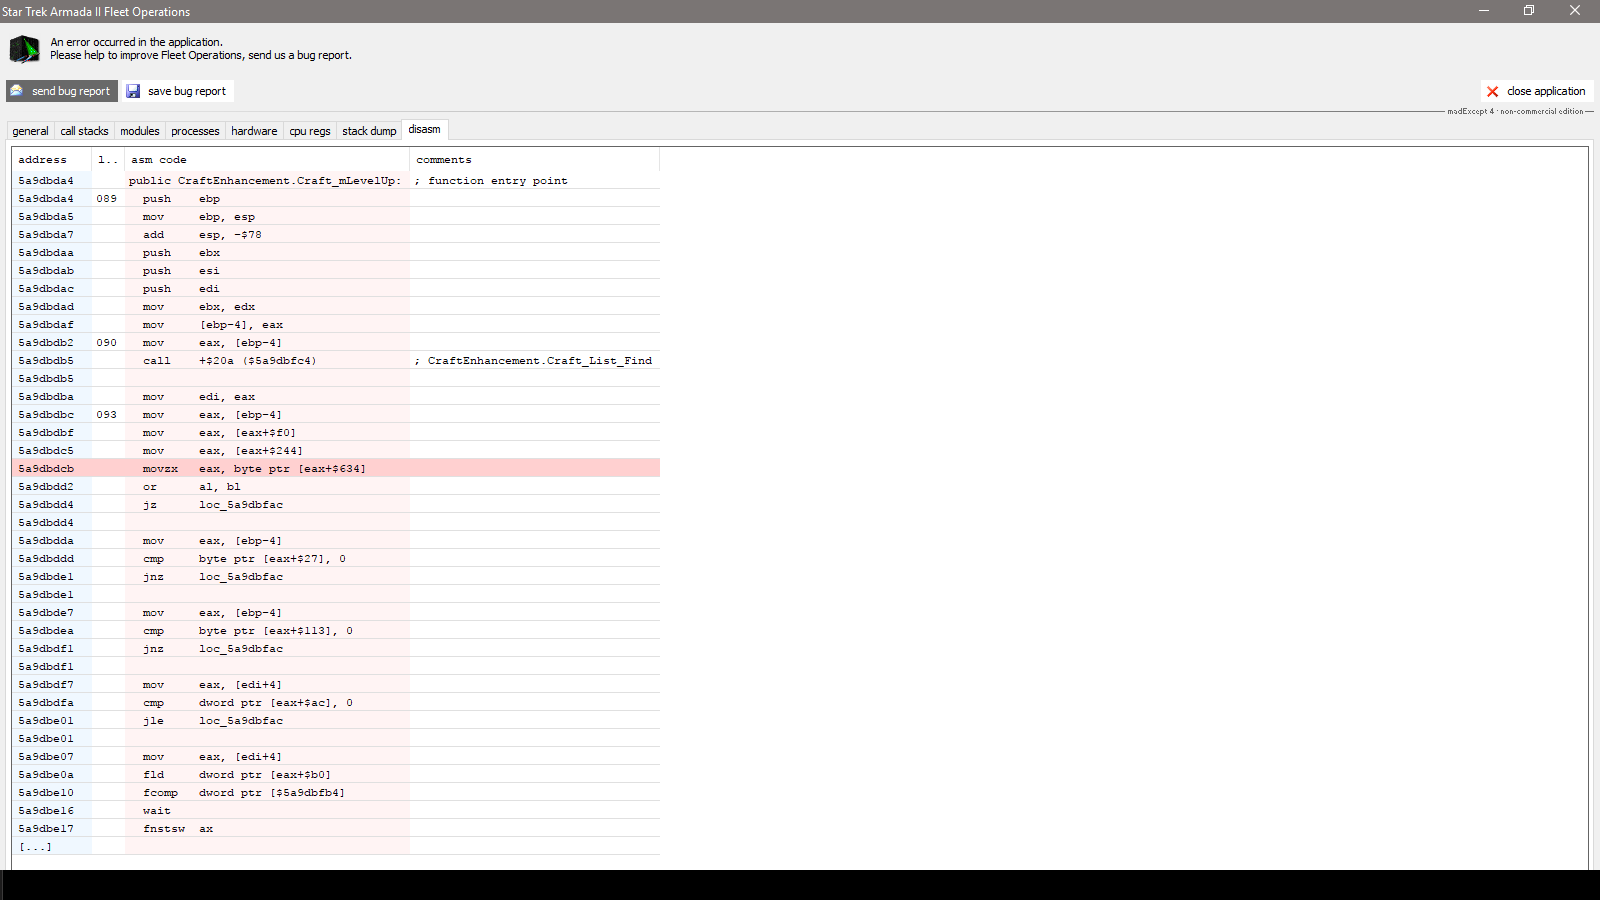The image size is (1600, 900).
Task: Open the hardware tab
Action: click(254, 131)
